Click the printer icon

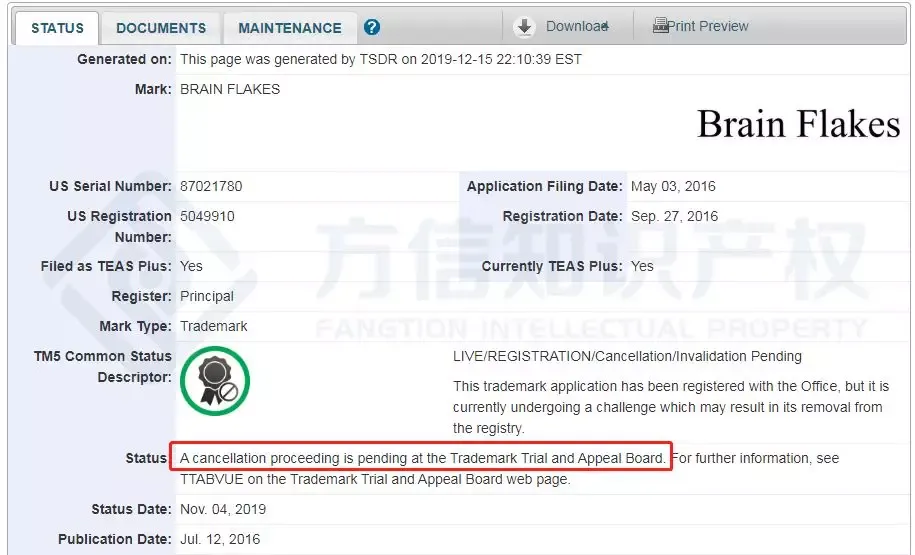pyautogui.click(x=660, y=25)
